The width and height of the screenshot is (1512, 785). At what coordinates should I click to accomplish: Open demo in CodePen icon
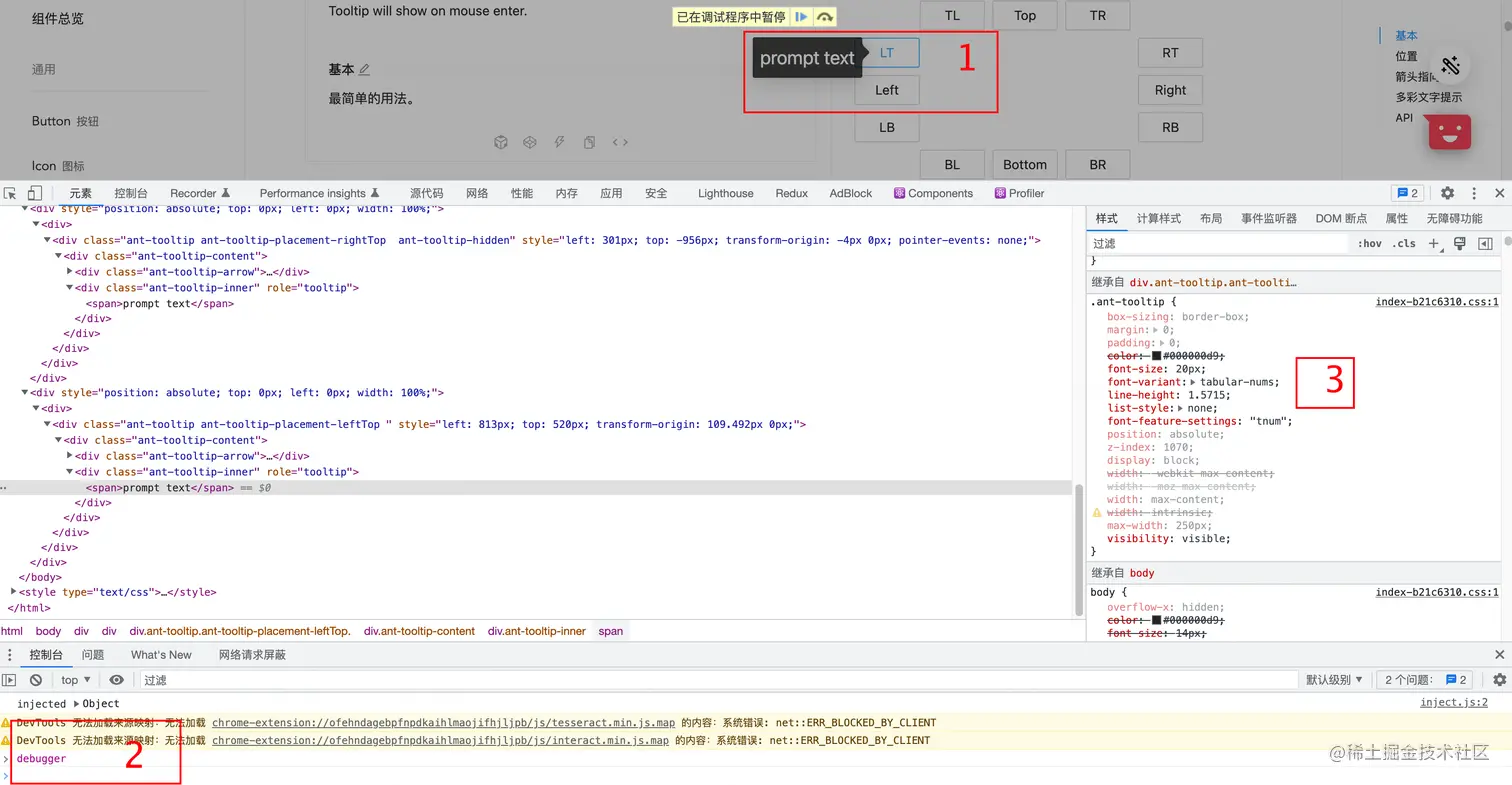tap(530, 142)
